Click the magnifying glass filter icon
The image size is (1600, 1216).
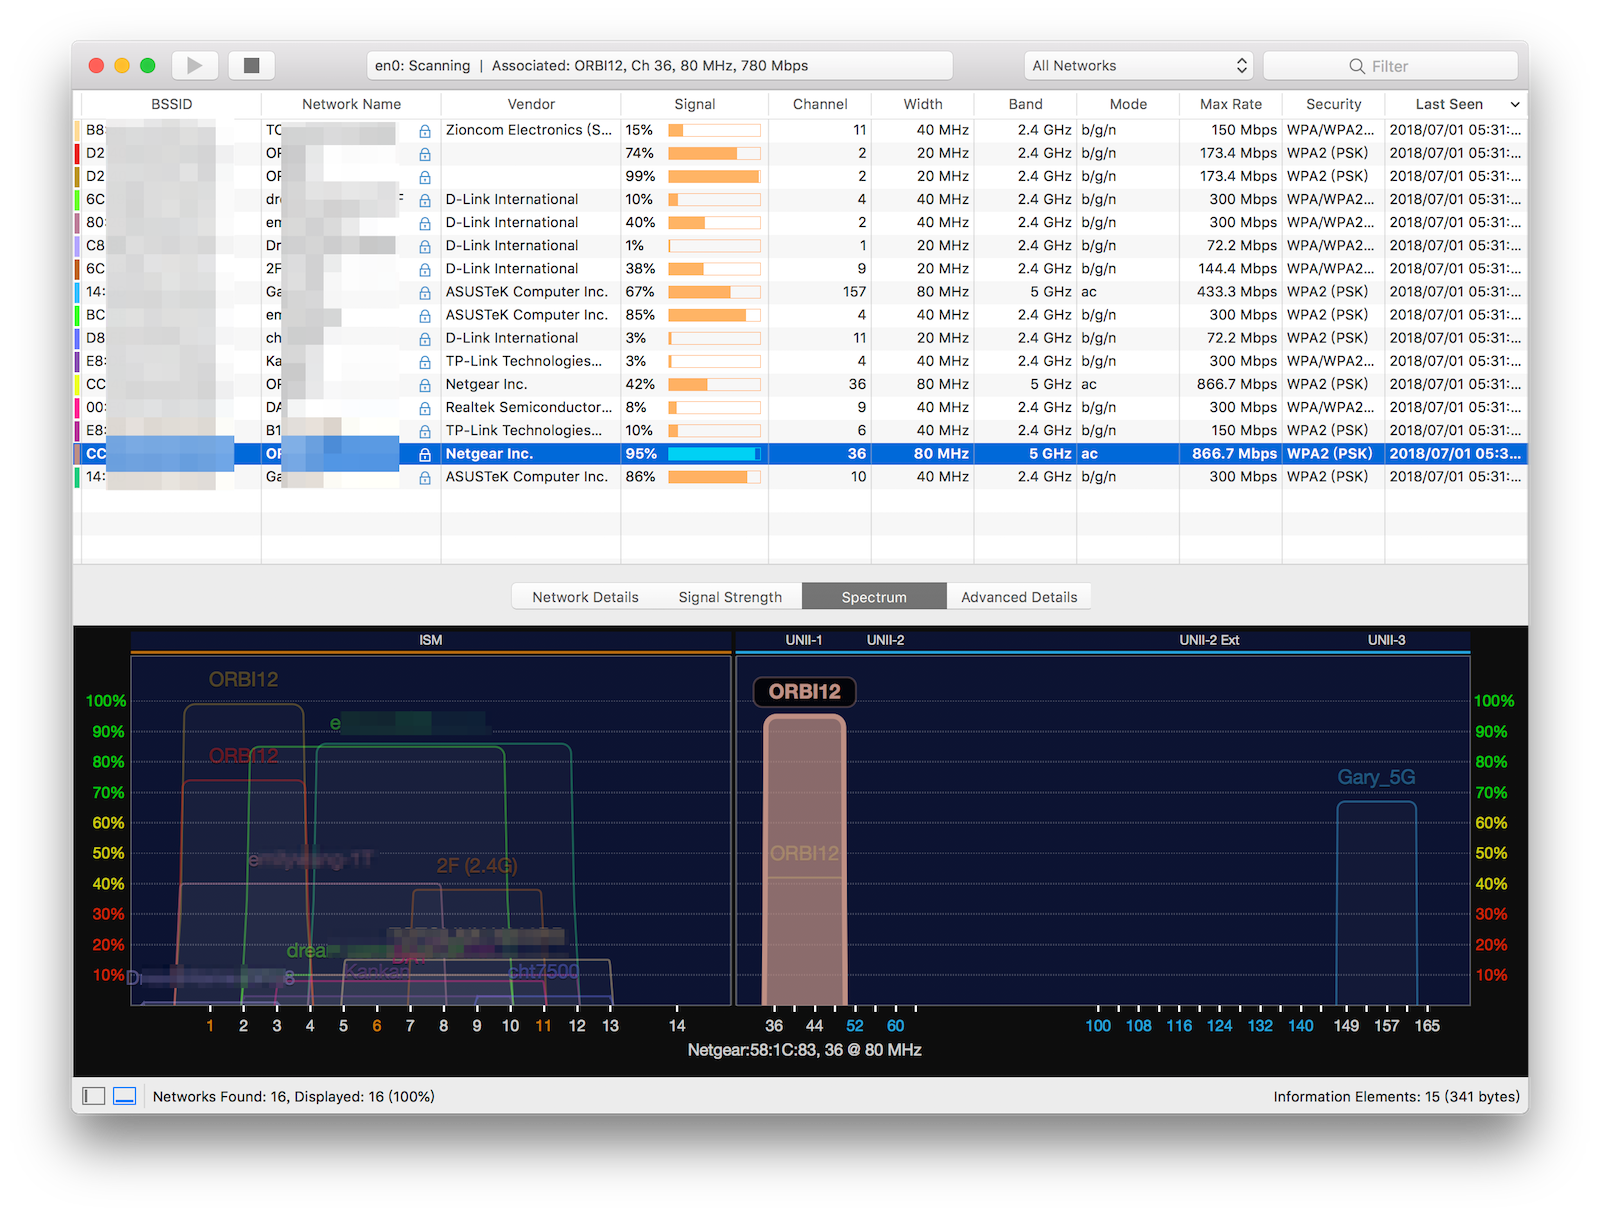(1356, 66)
